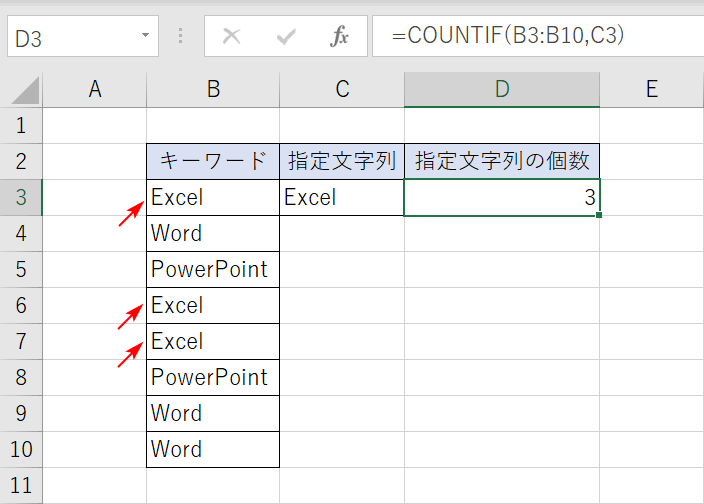Screen dimensions: 704x504
Task: Select row 1 header
Action: pos(21,126)
